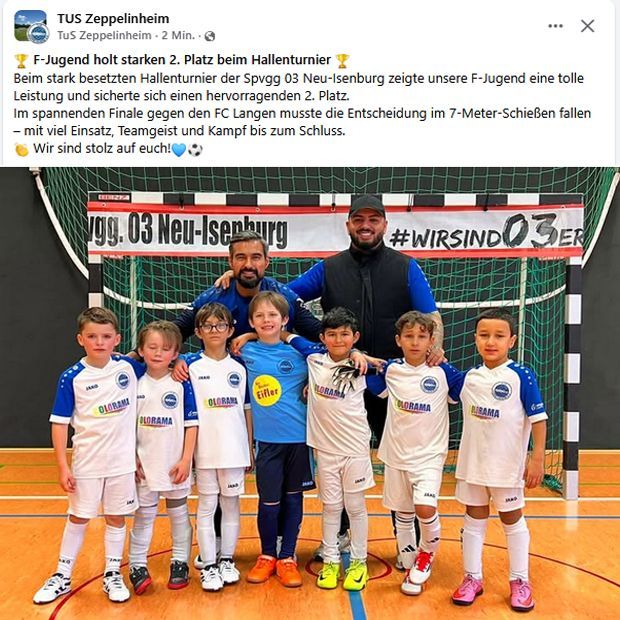This screenshot has width=620, height=620.
Task: Click the bold headline F-Jugend holt starken 2. Platz
Action: click(182, 60)
